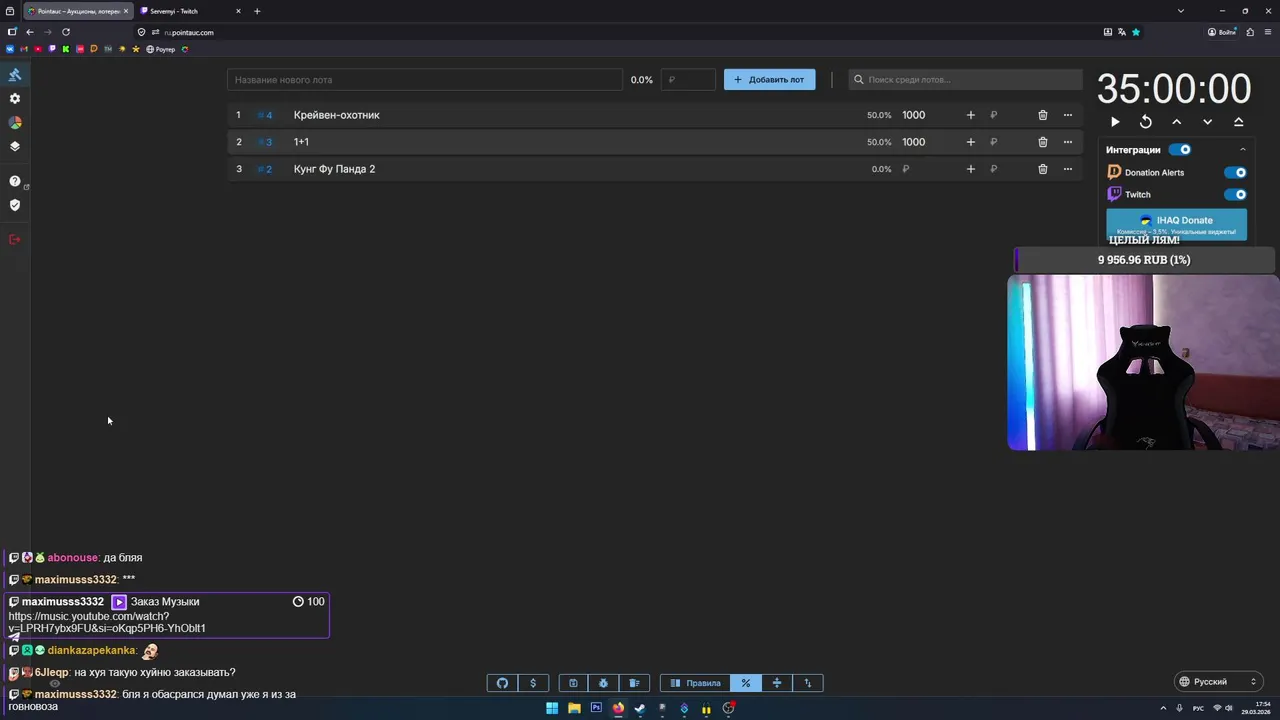
Task: Click the clear lots trash-list icon
Action: (634, 683)
